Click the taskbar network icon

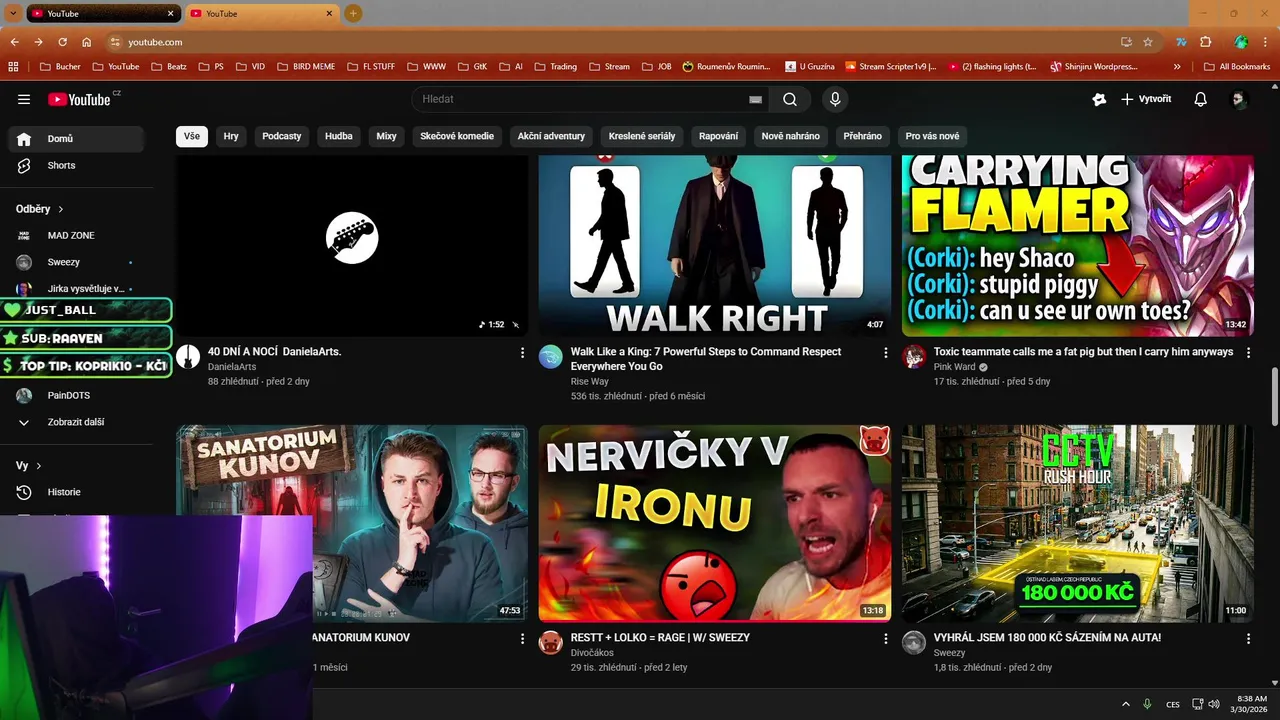pyautogui.click(x=1198, y=704)
